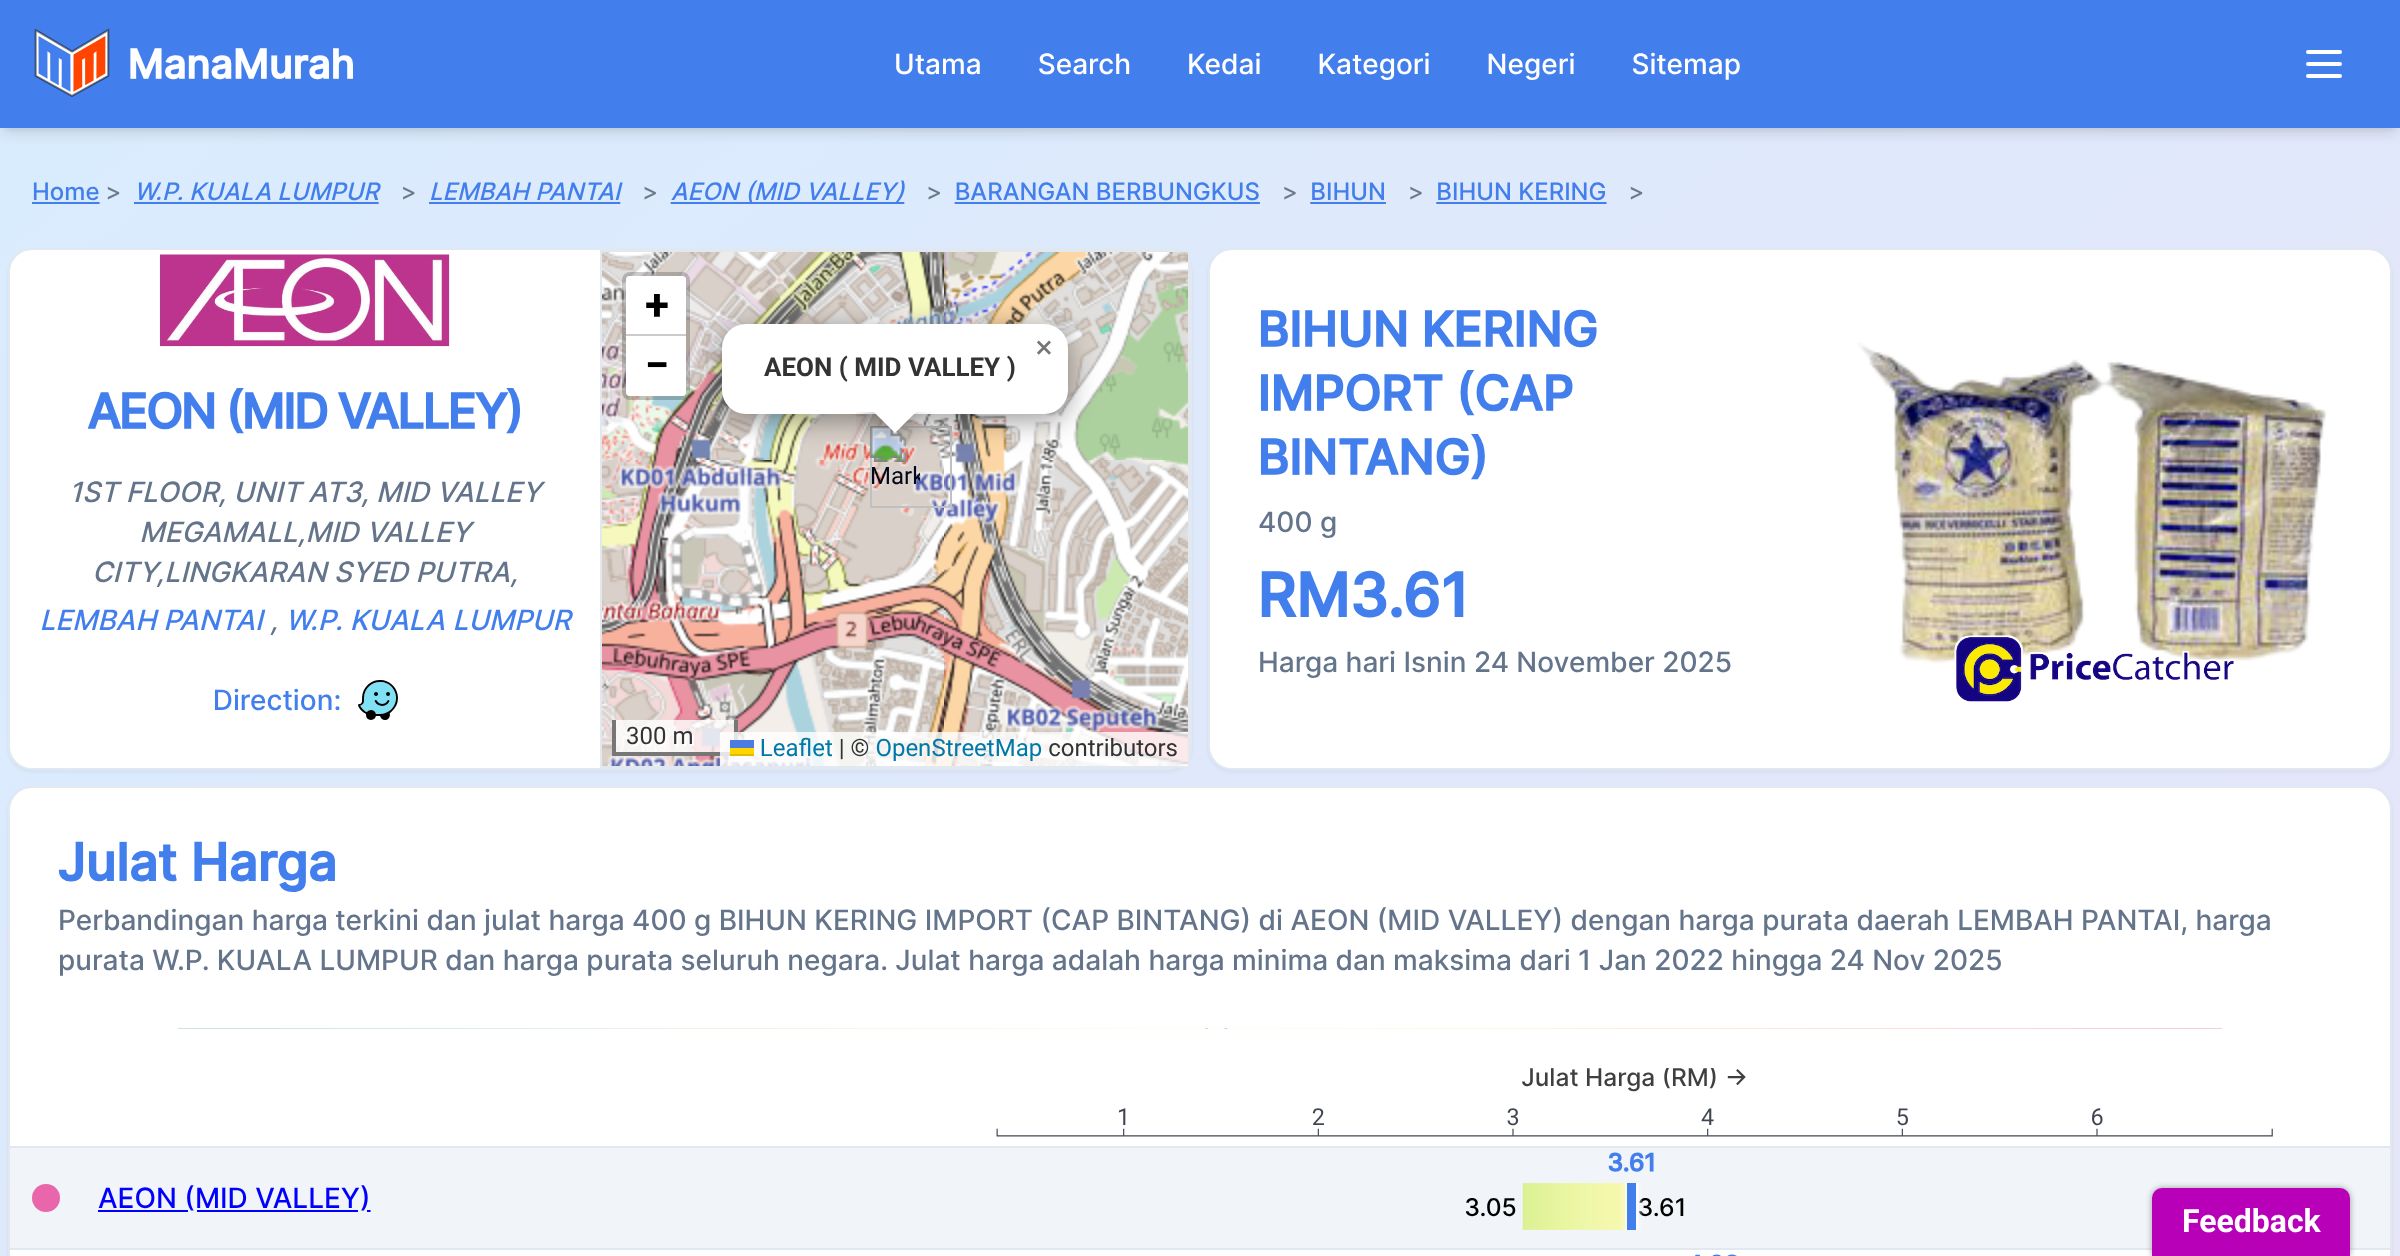Image resolution: width=2400 pixels, height=1256 pixels.
Task: Open Waze directions icon
Action: tap(379, 700)
